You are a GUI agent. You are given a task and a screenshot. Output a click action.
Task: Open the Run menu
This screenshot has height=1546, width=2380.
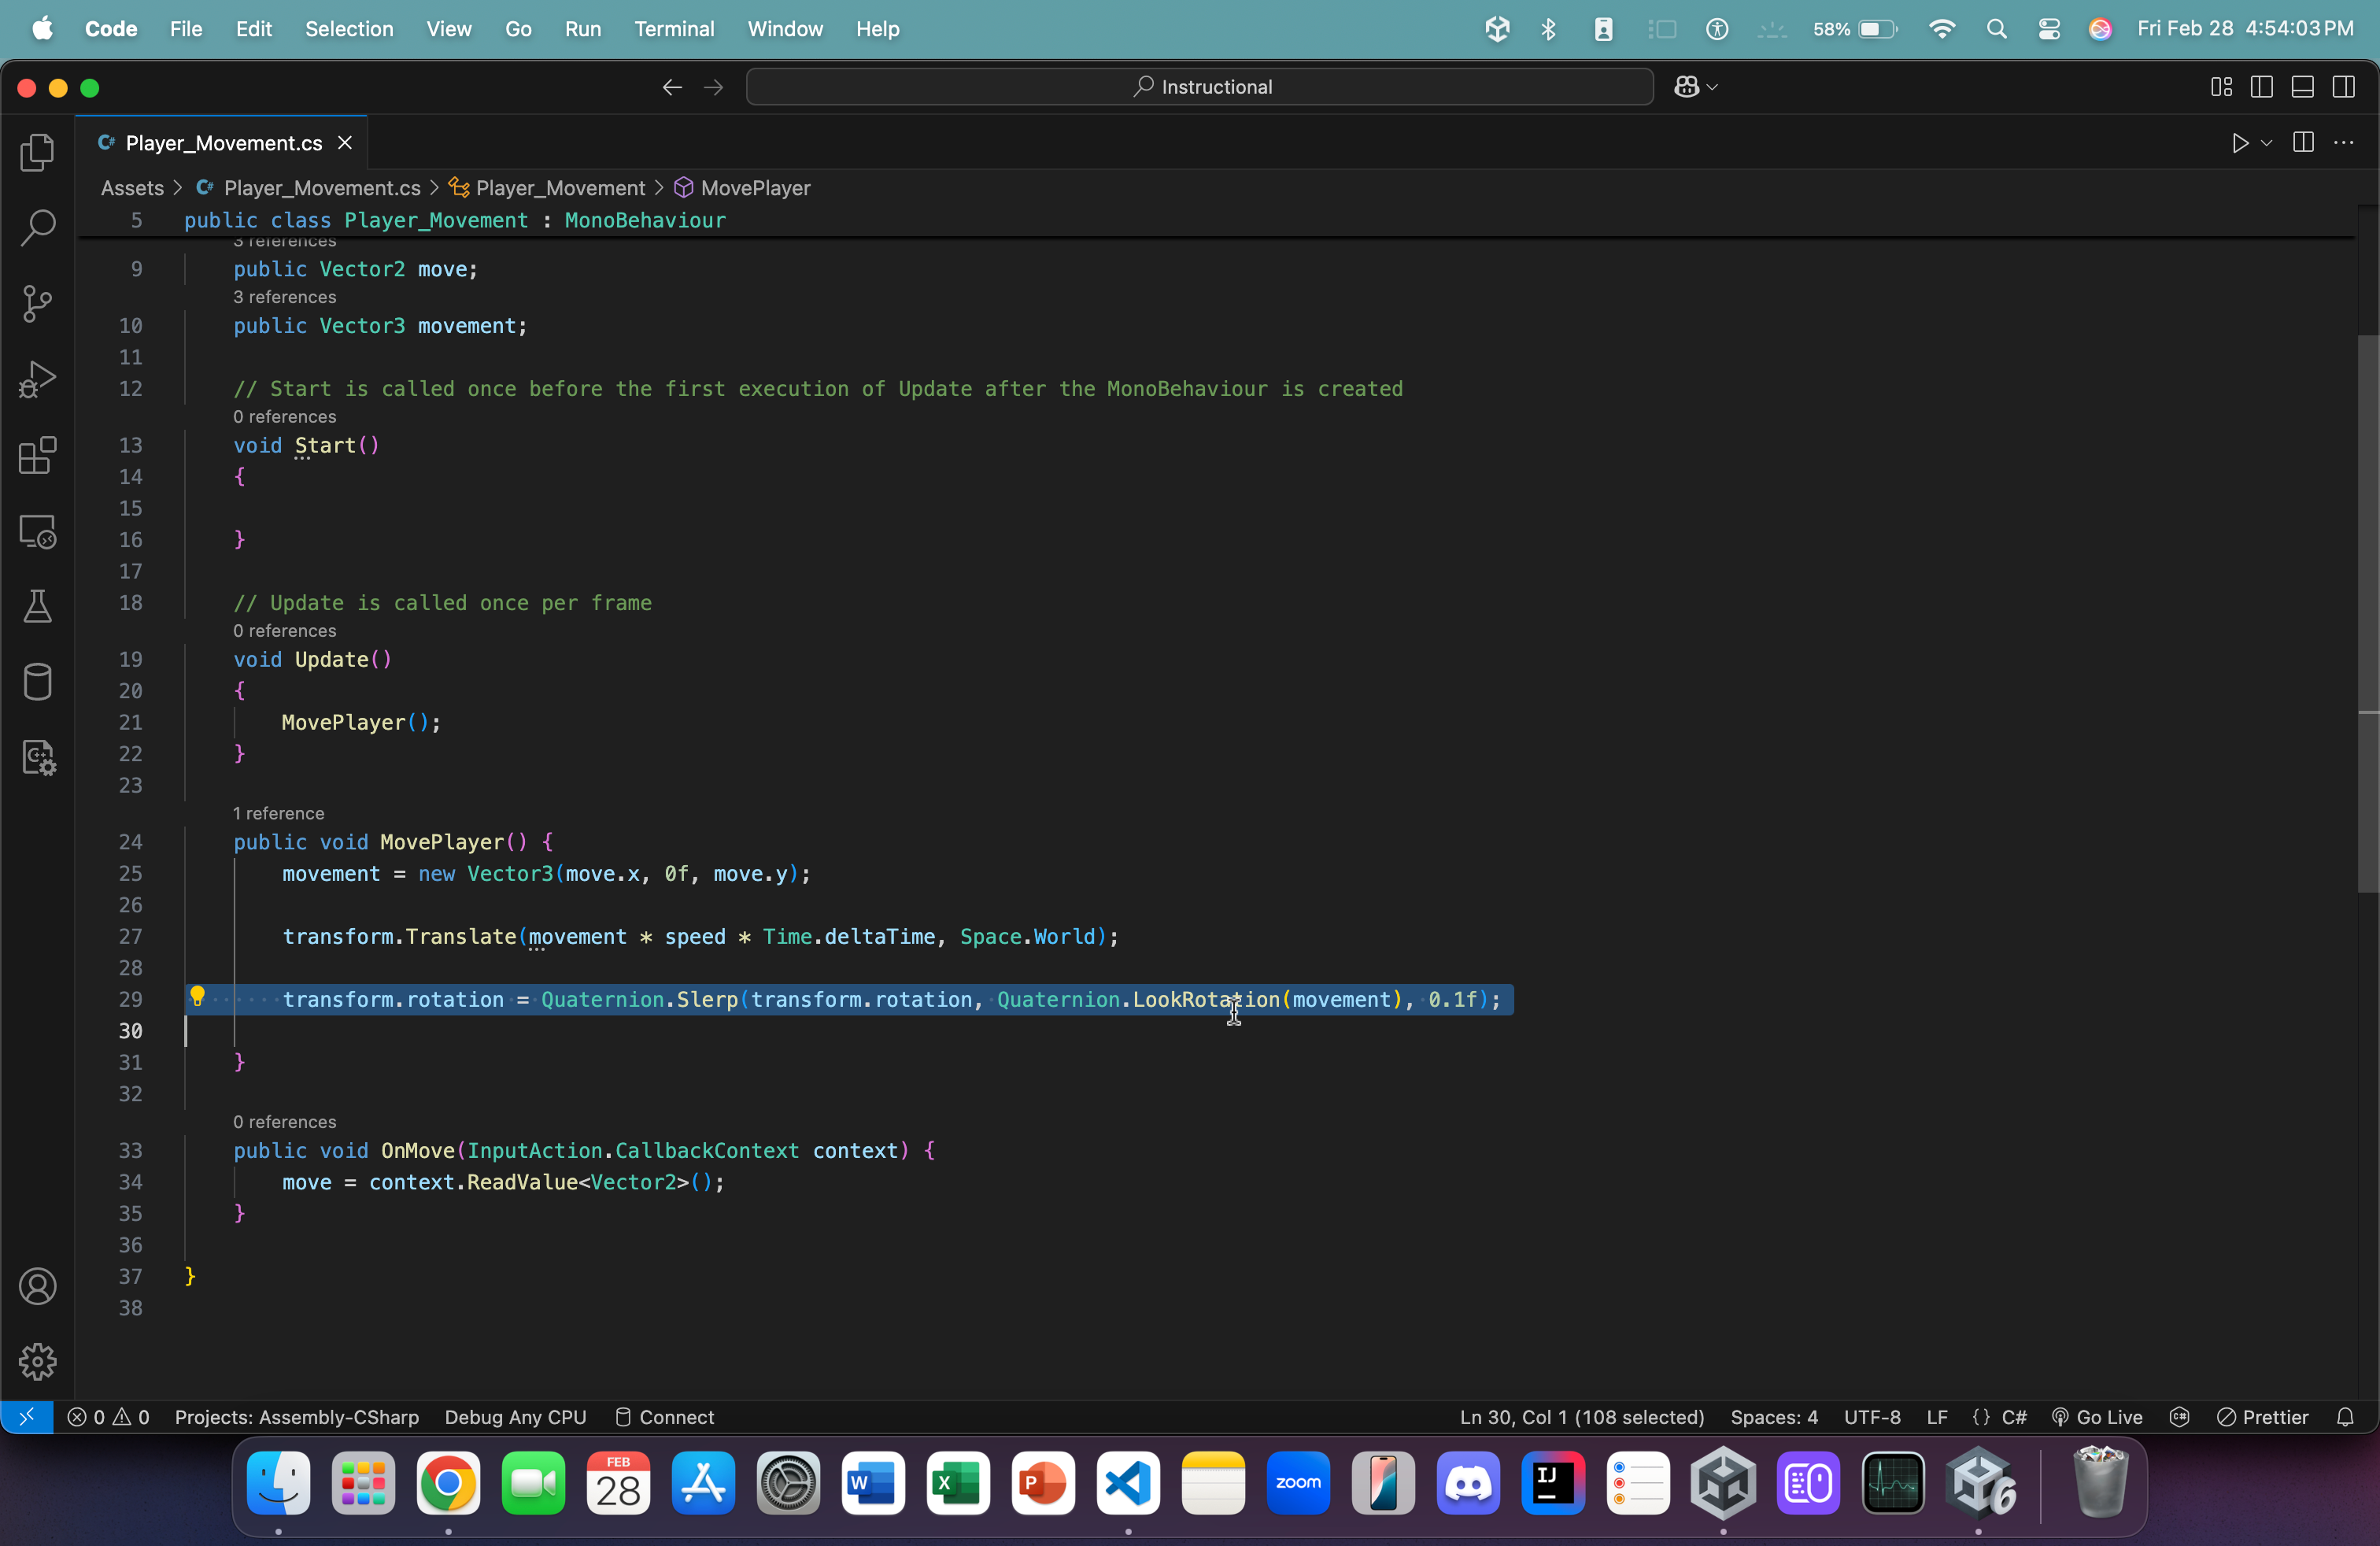(x=583, y=29)
